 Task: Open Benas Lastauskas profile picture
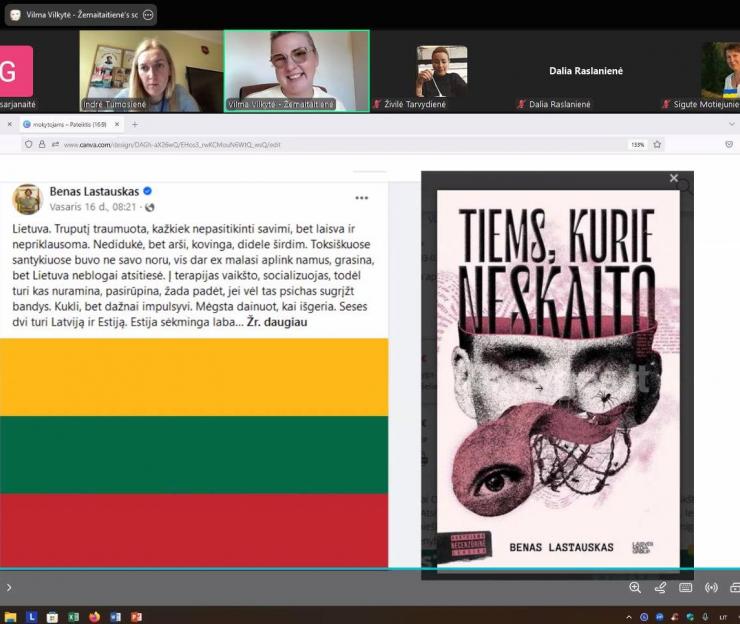pyautogui.click(x=27, y=199)
